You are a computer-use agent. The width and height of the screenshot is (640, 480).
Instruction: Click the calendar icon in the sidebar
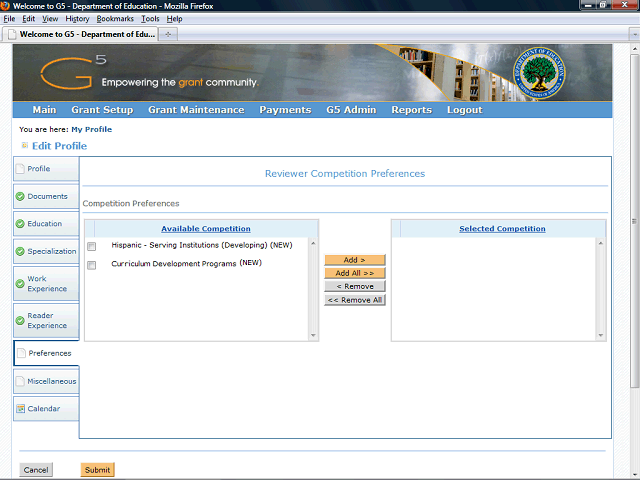click(x=20, y=408)
